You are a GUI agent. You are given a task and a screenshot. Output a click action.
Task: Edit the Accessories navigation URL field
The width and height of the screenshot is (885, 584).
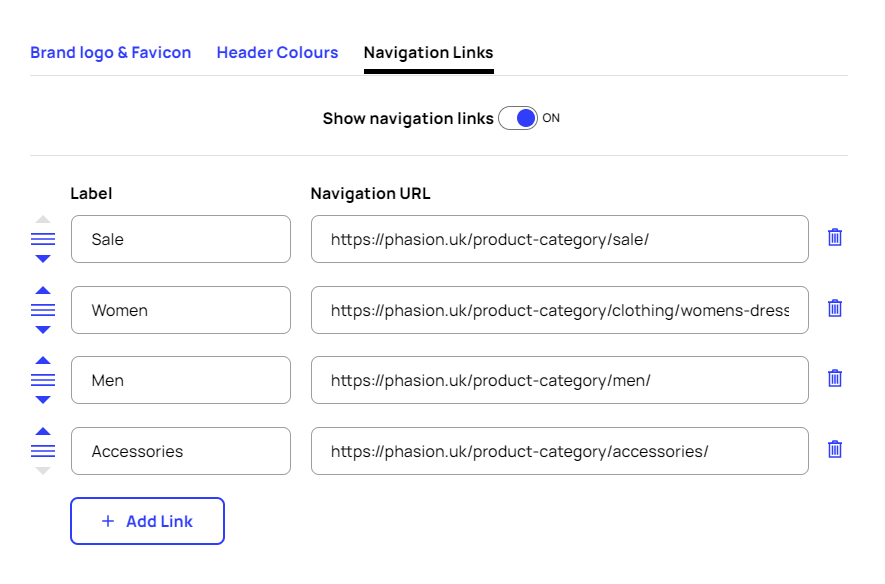[559, 451]
